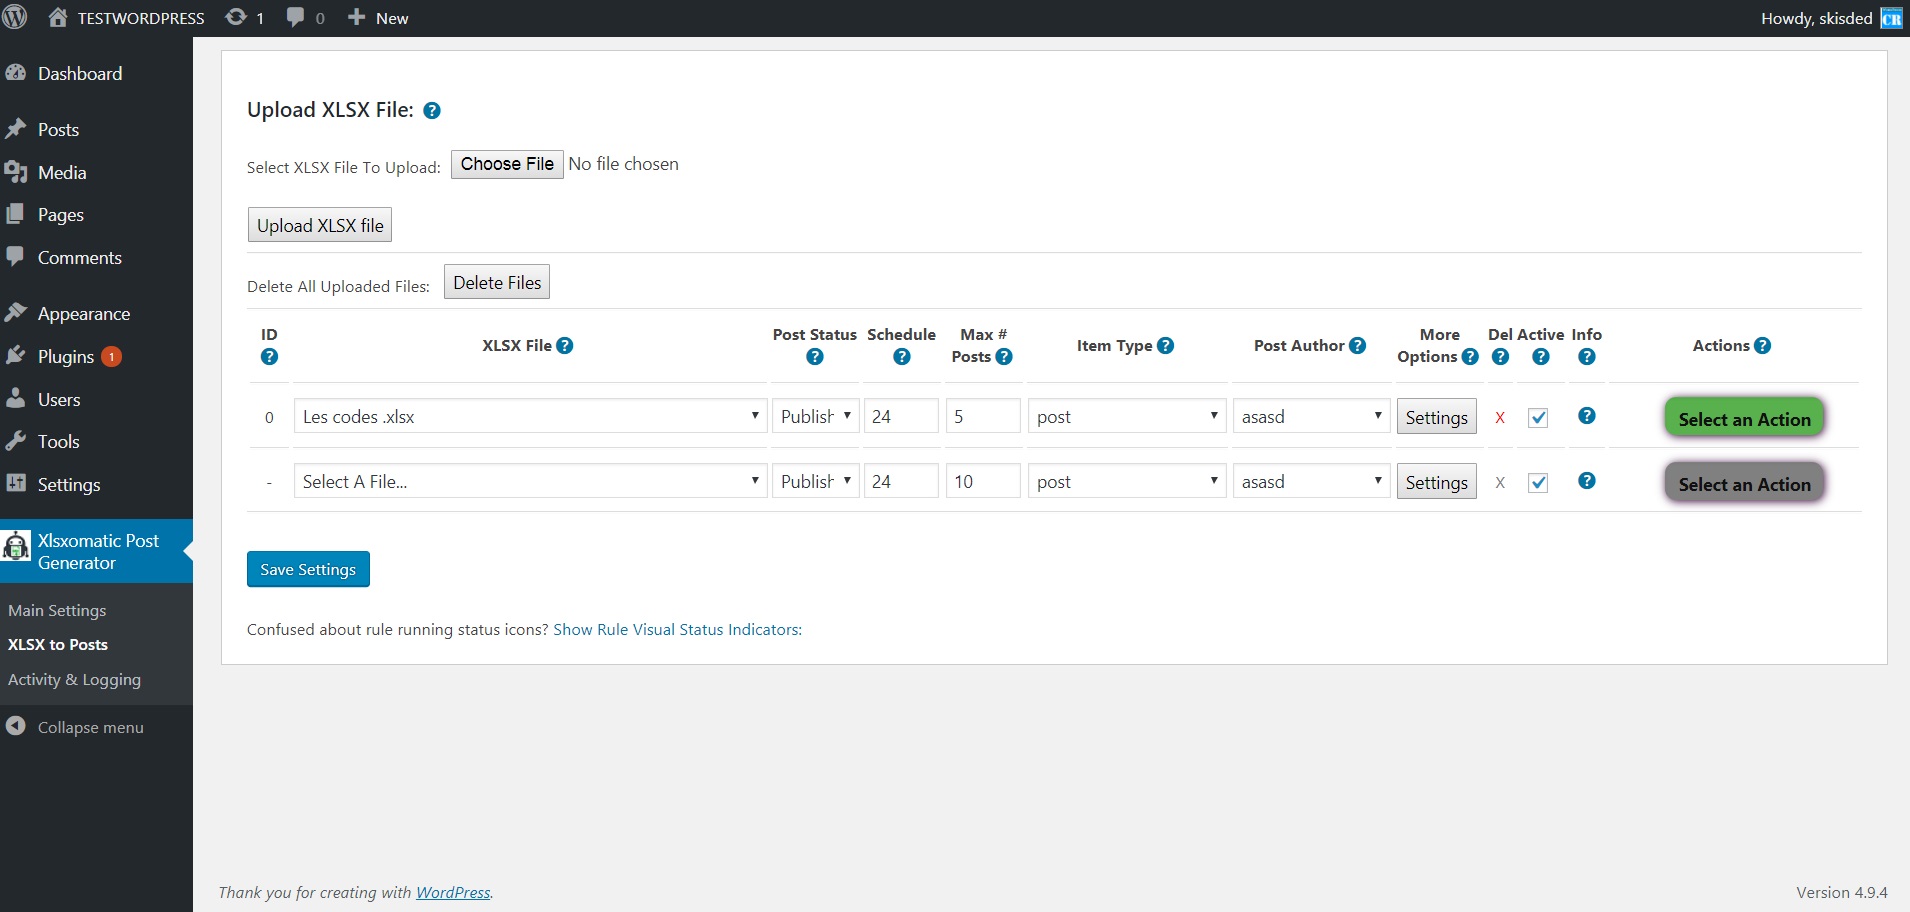The image size is (1910, 912).
Task: Click the comments bubble in the admin bar
Action: (305, 18)
